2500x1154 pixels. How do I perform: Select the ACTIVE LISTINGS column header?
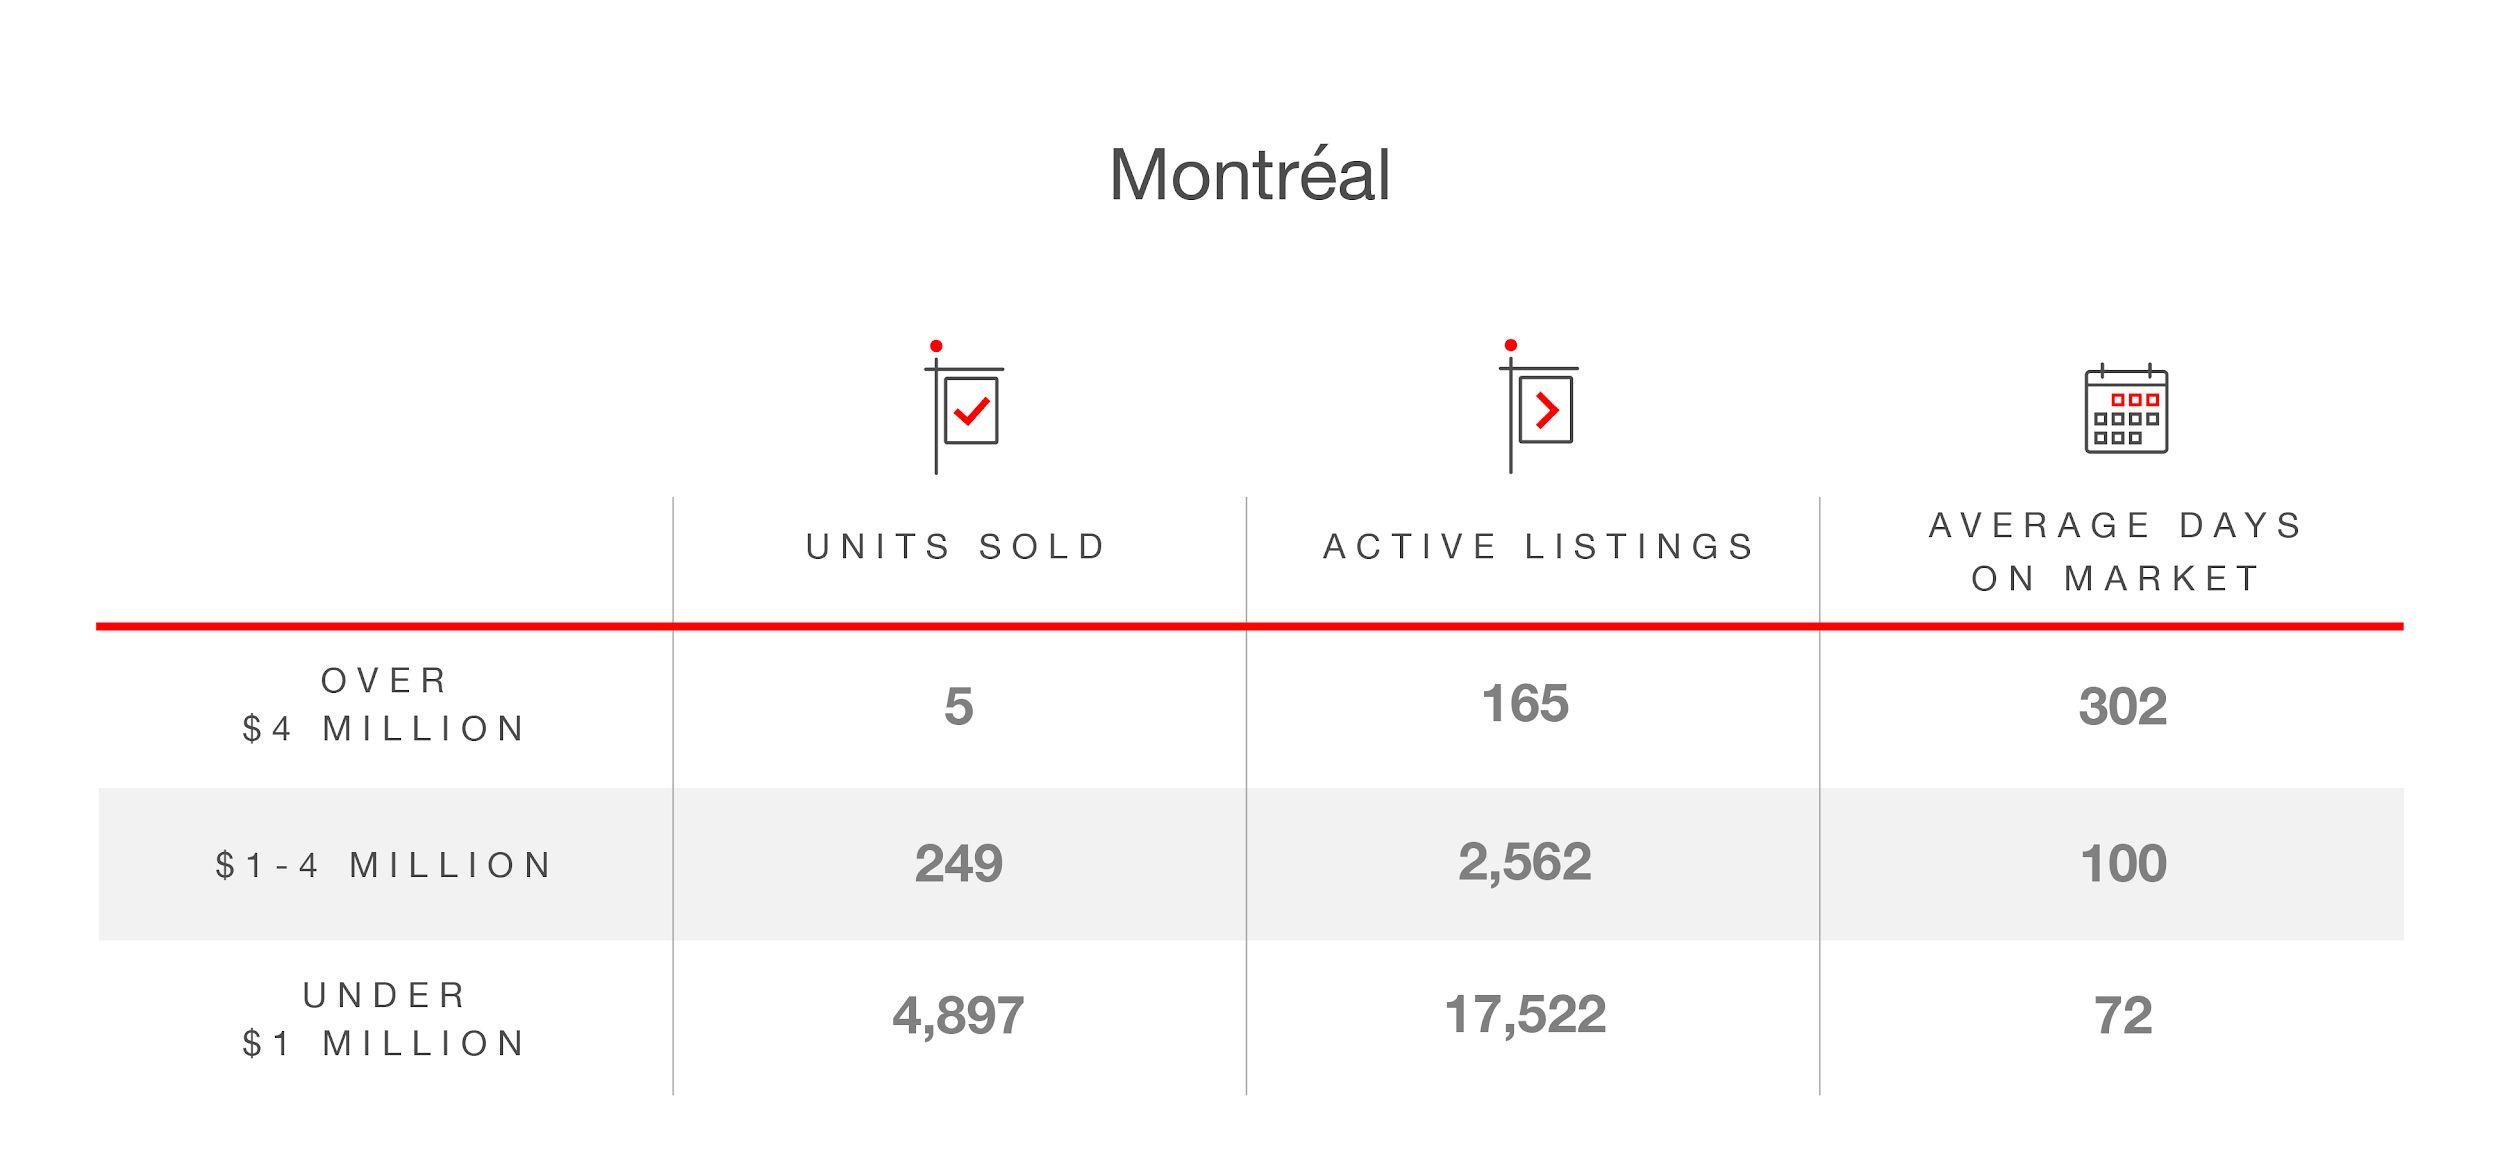1540,547
